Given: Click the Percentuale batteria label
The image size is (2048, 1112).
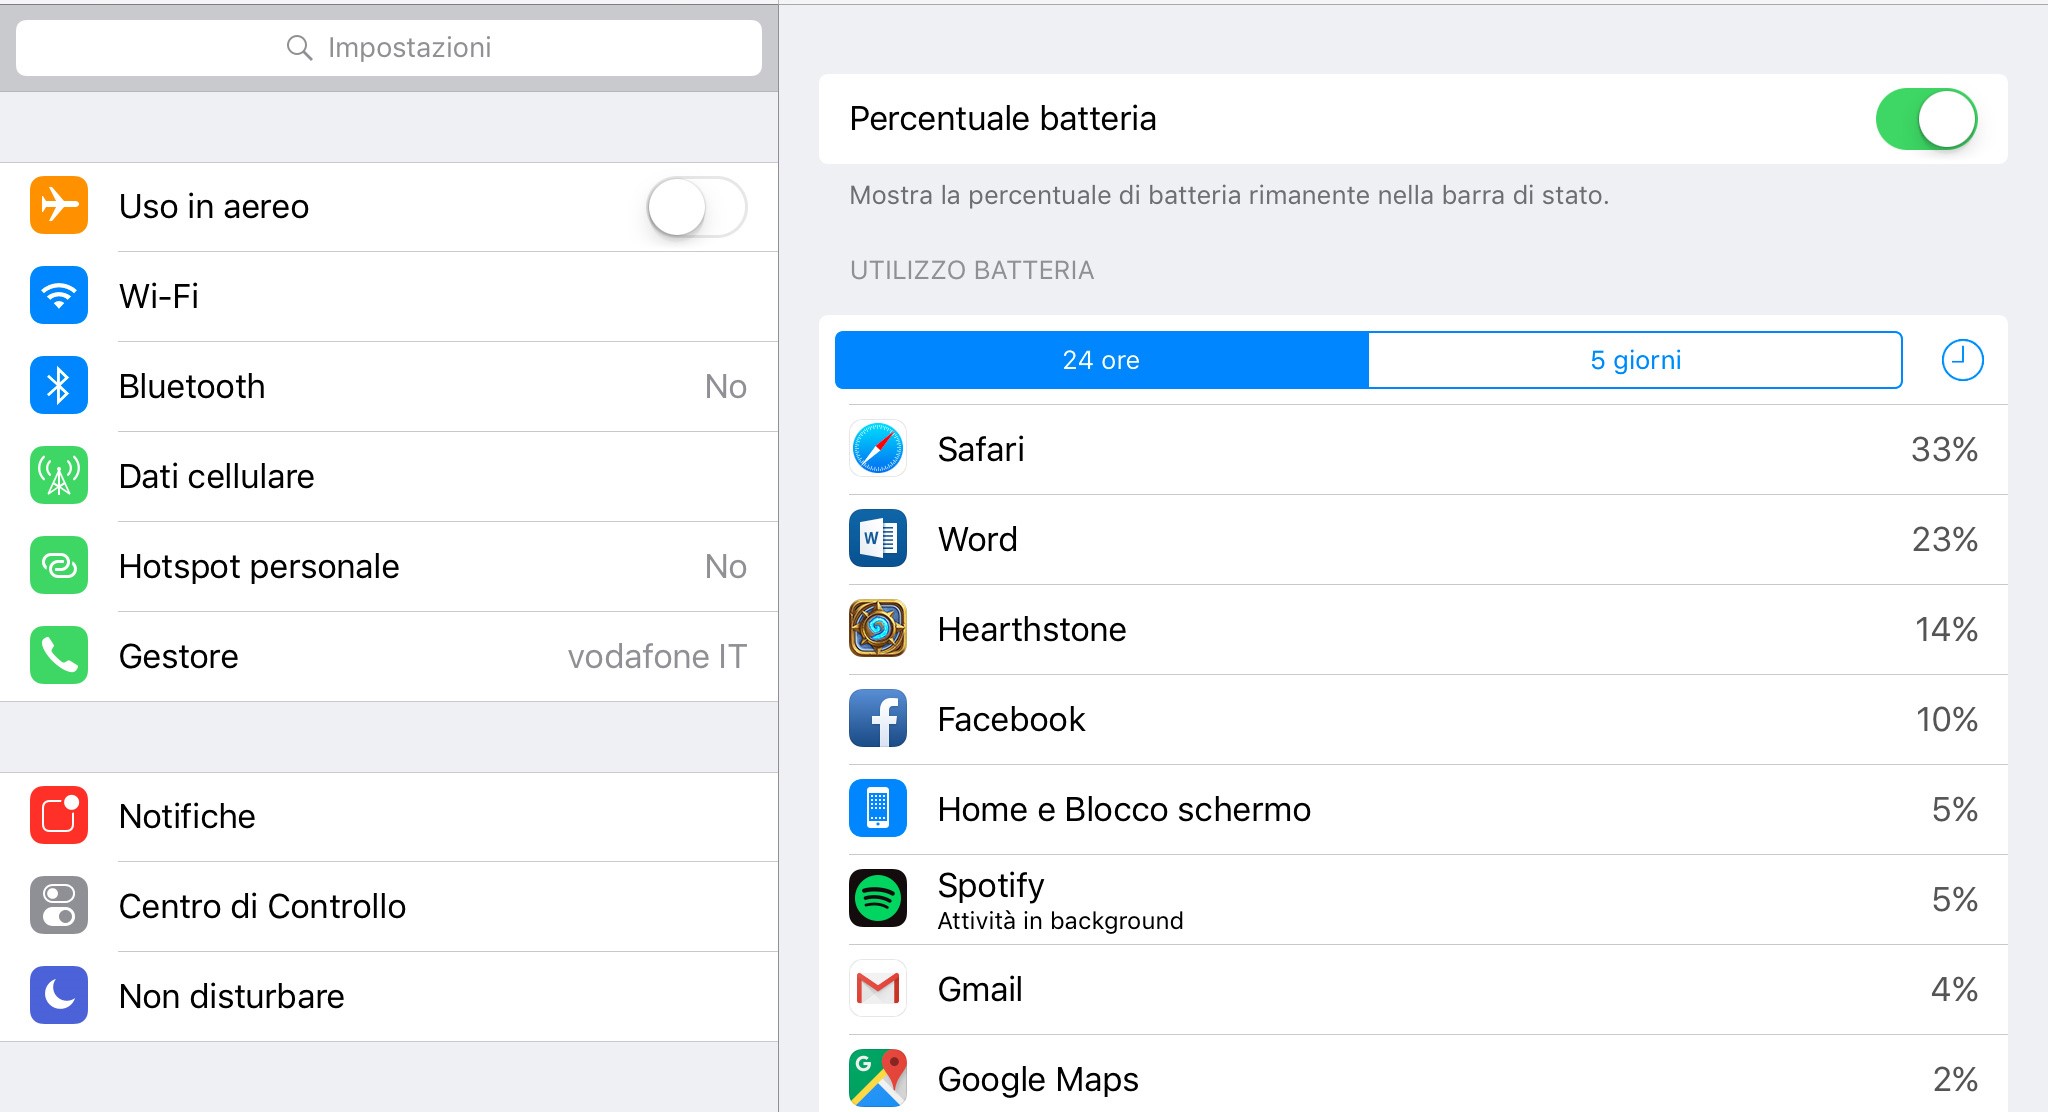Looking at the screenshot, I should [x=1003, y=118].
